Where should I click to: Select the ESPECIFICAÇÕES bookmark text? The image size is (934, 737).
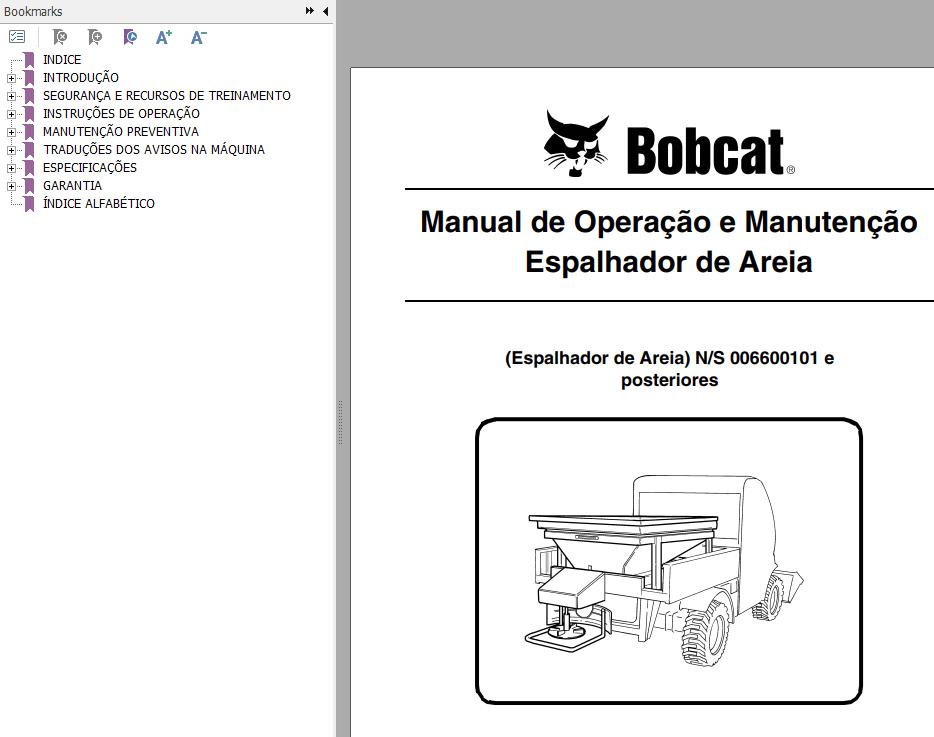click(89, 167)
